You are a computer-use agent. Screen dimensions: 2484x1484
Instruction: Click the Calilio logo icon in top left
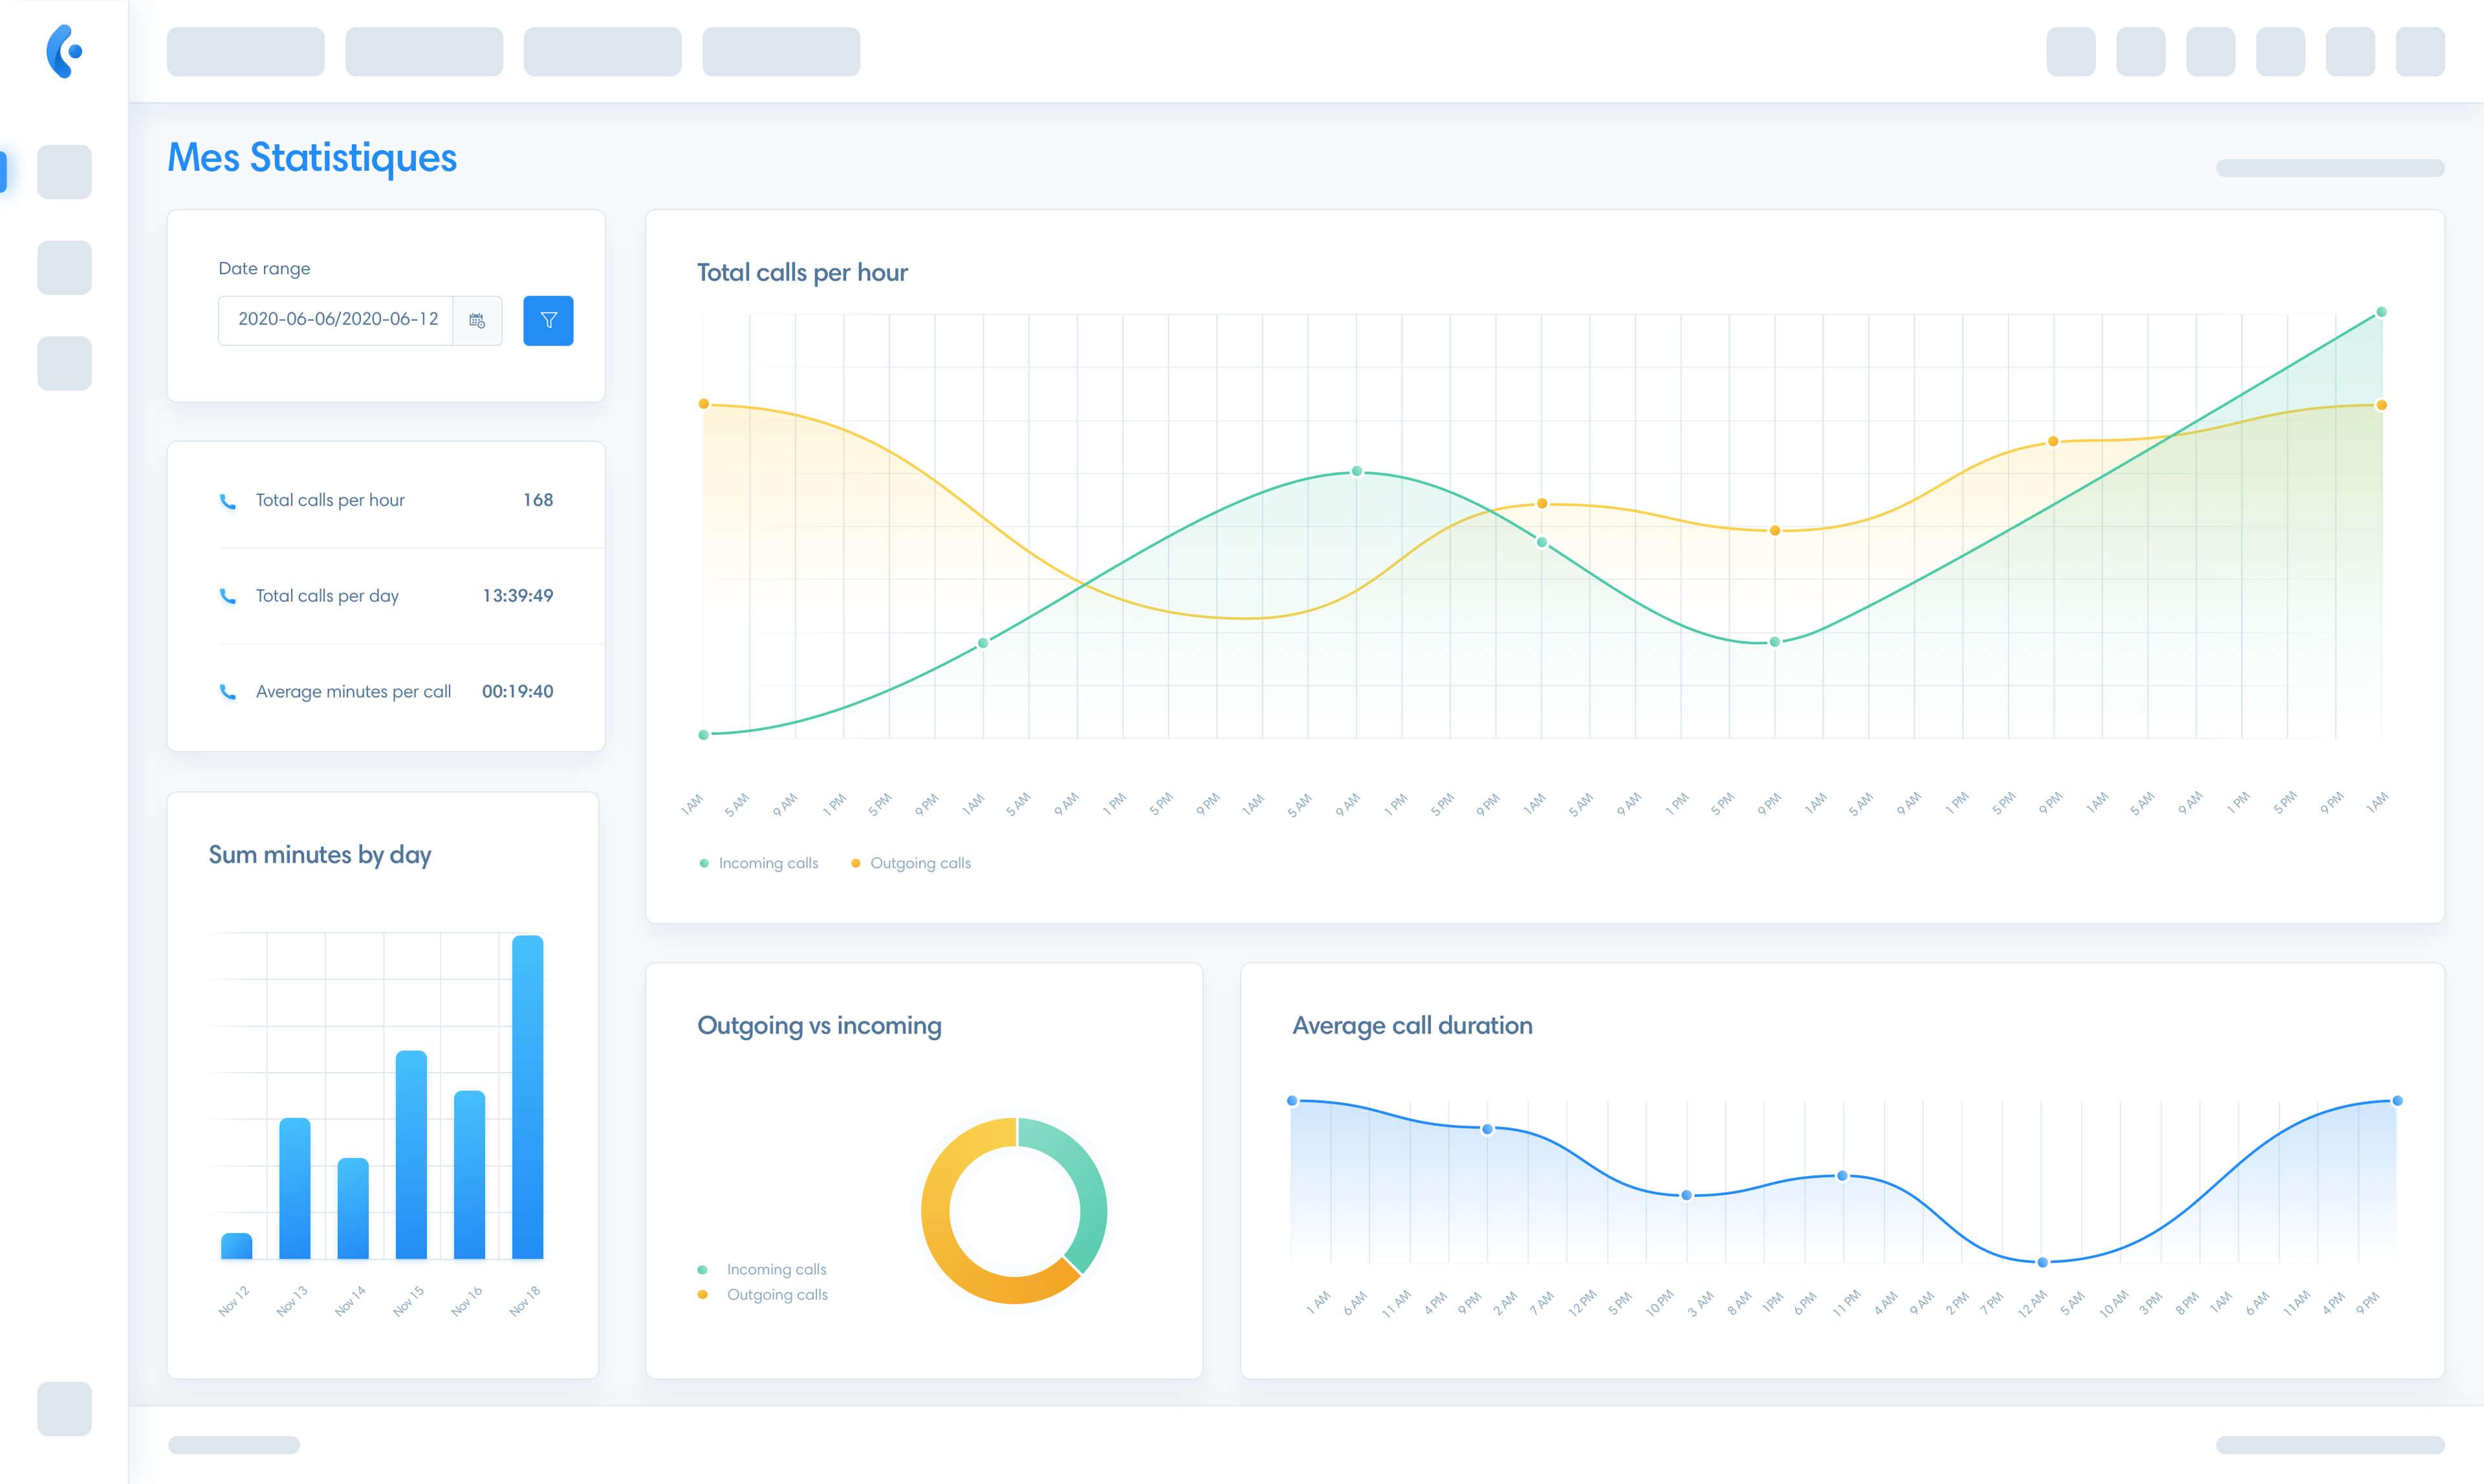click(62, 51)
